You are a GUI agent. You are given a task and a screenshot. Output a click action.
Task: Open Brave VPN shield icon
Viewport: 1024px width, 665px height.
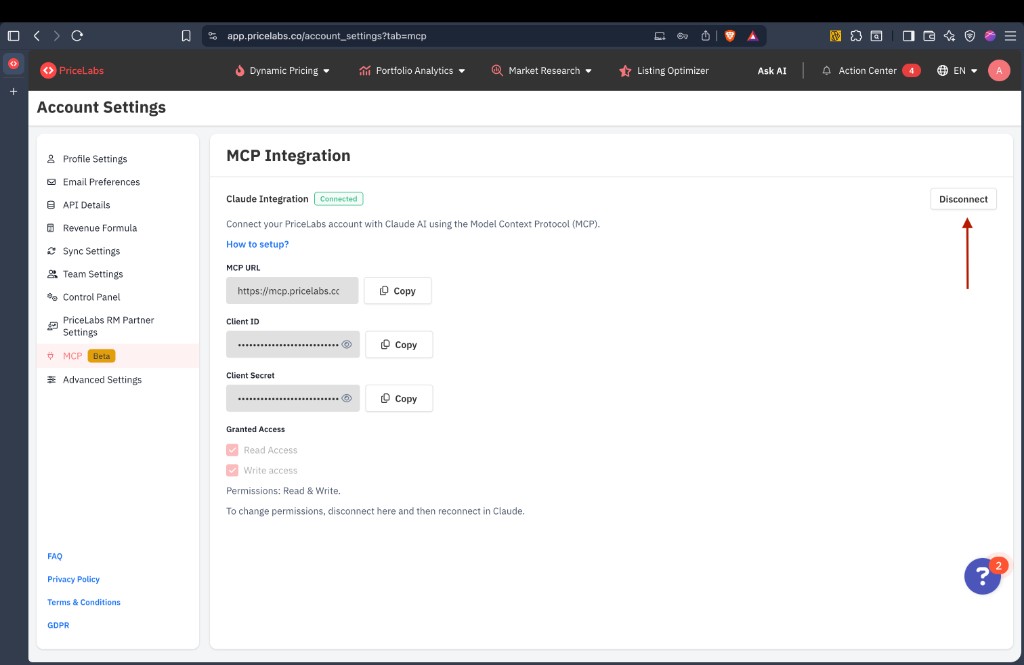pyautogui.click(x=970, y=36)
